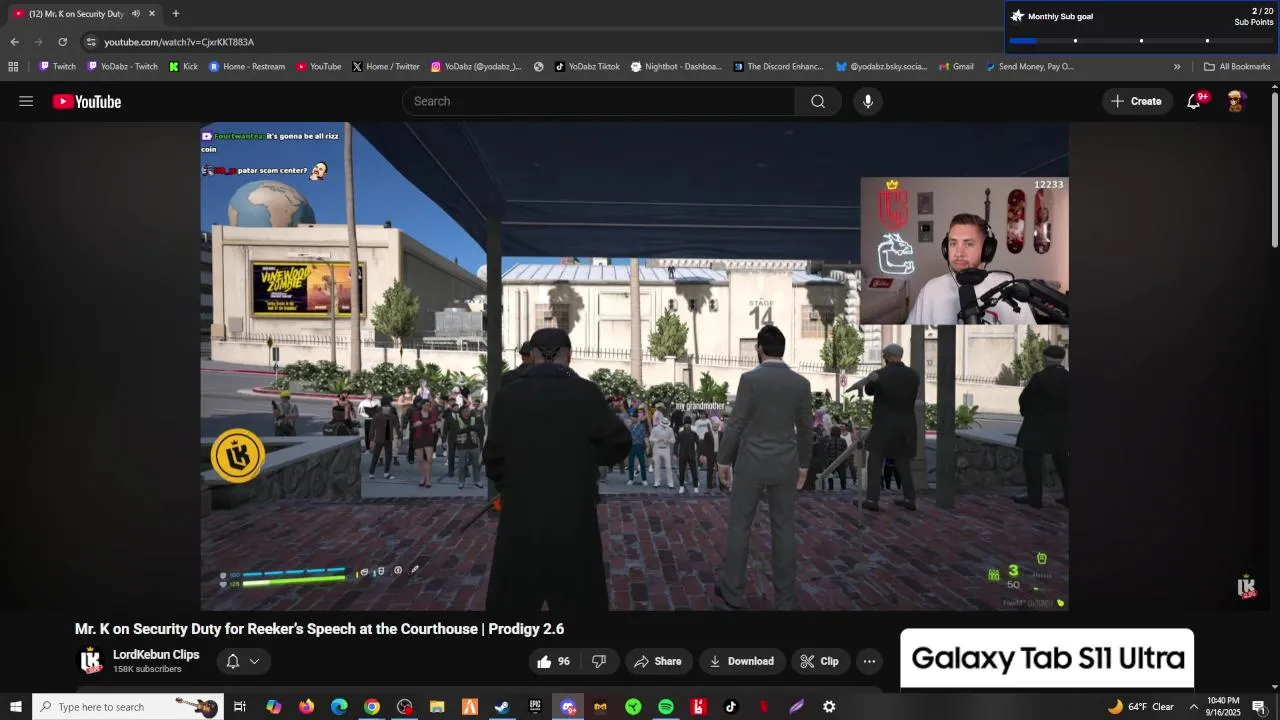Click the Create button

1136,101
